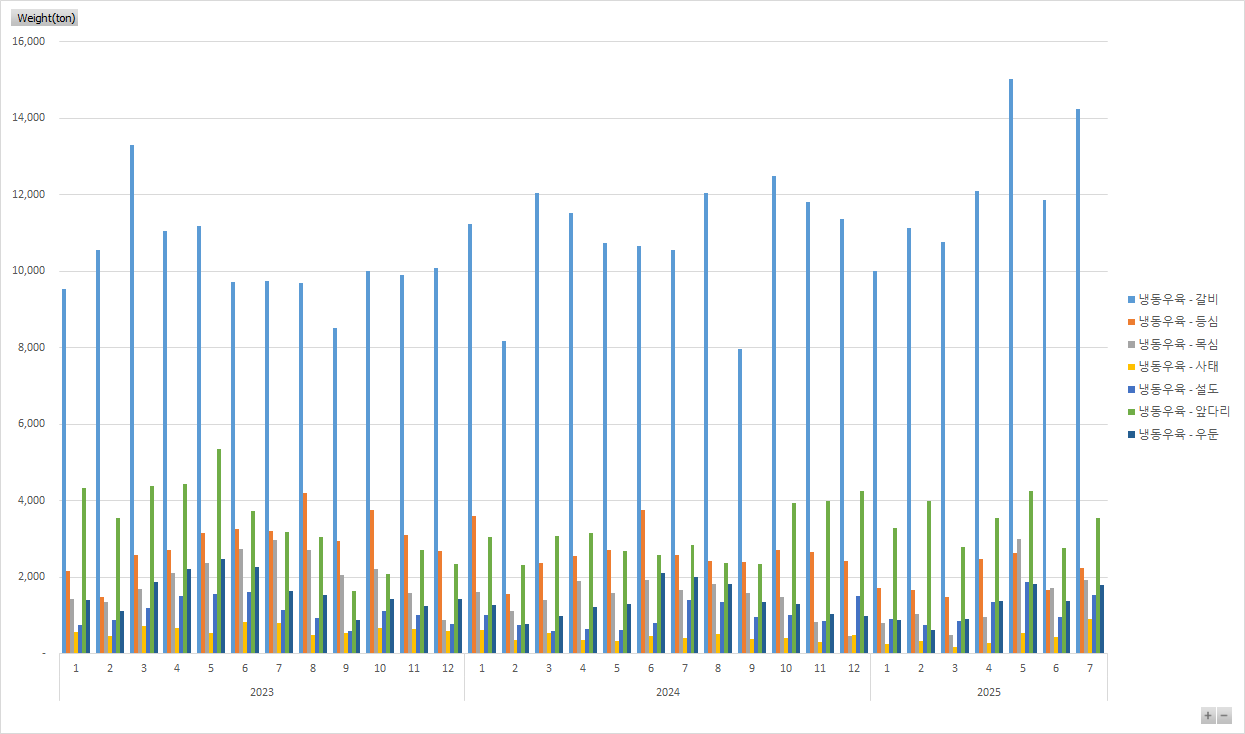Click the 4,000 value axis label
The height and width of the screenshot is (734, 1245).
[x=32, y=500]
